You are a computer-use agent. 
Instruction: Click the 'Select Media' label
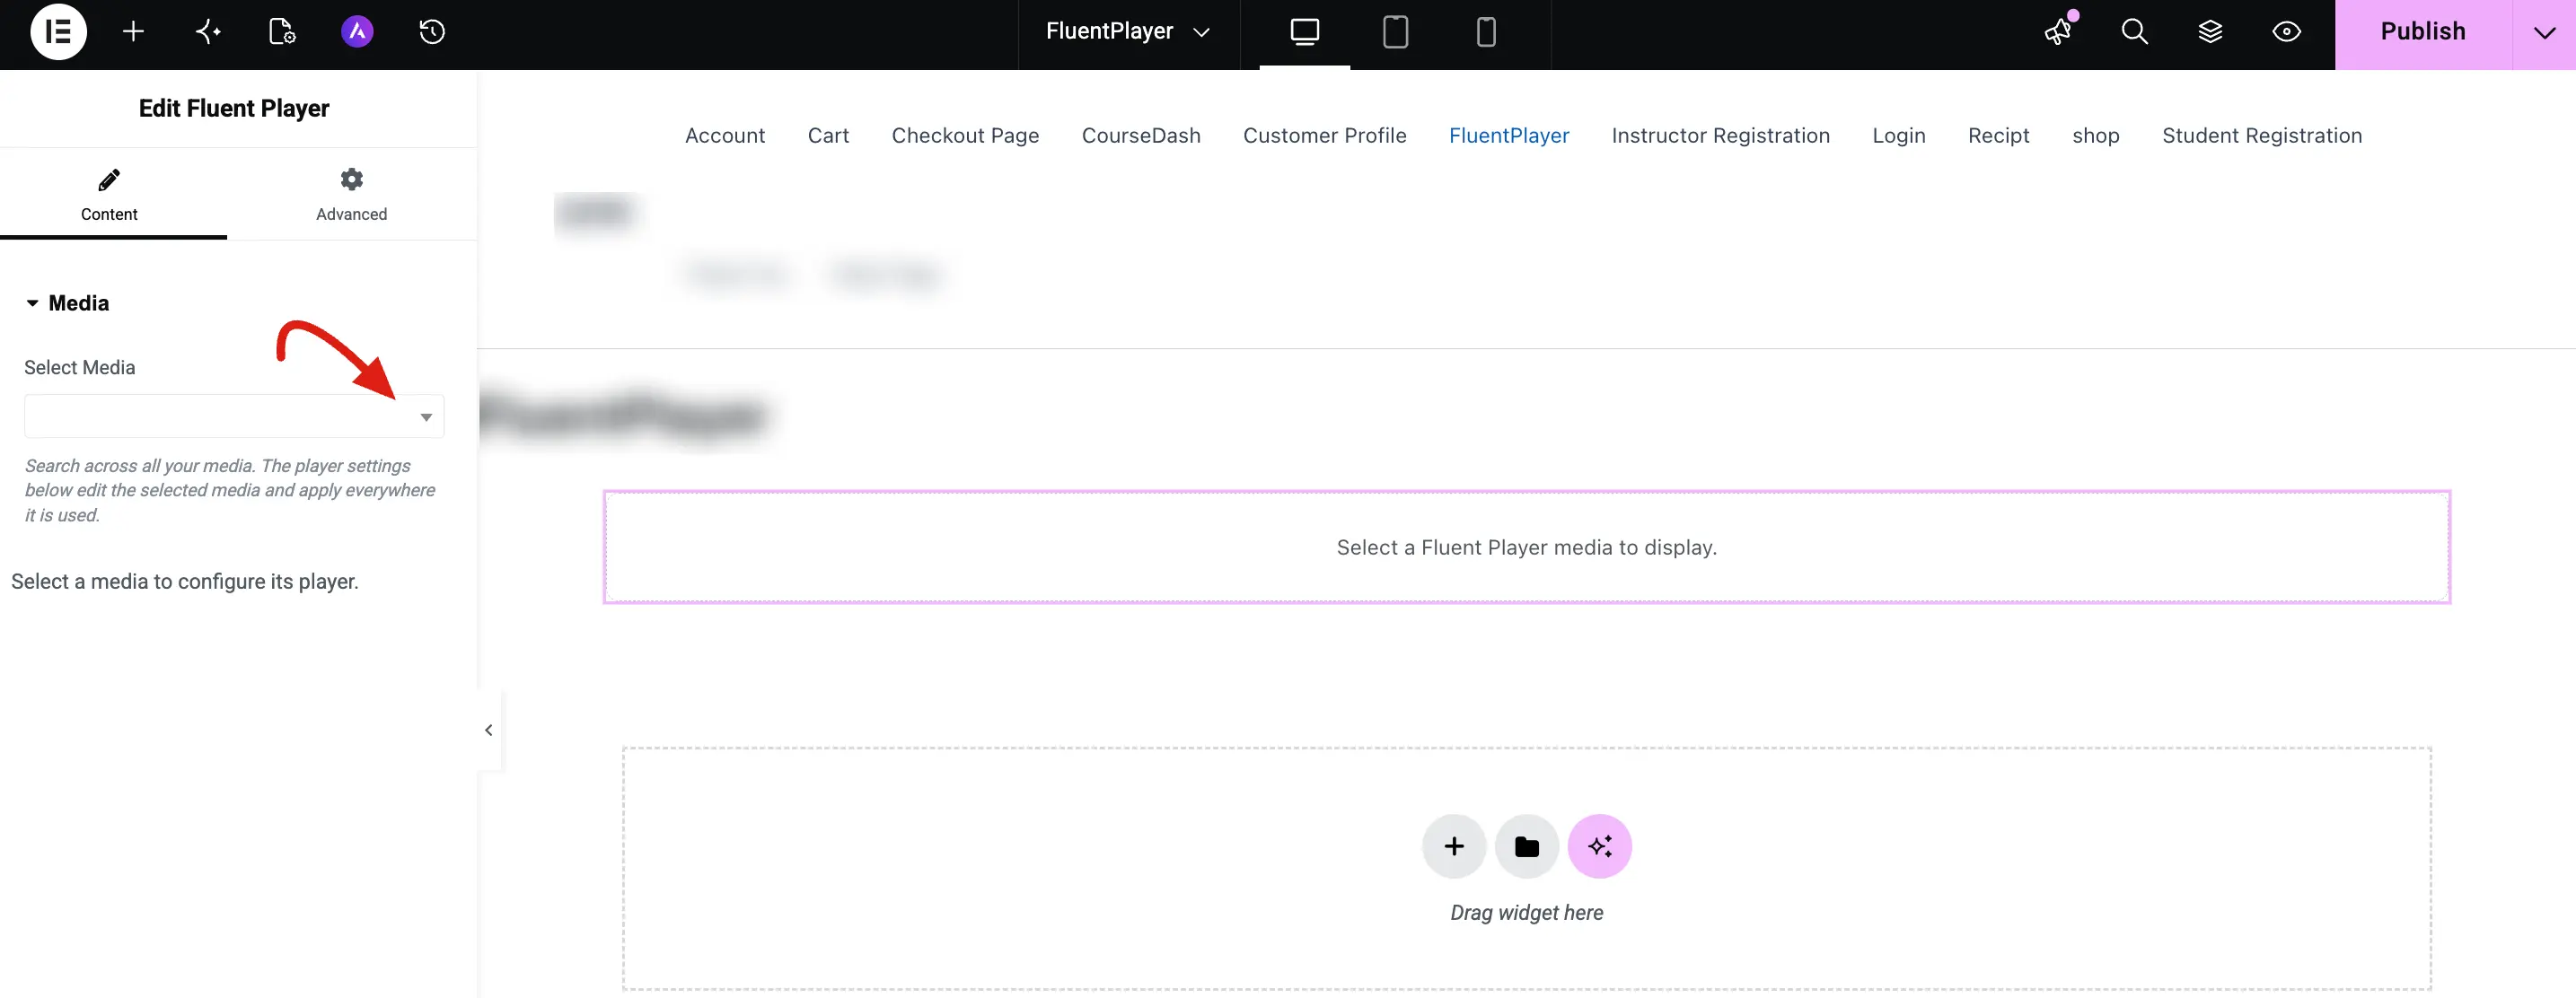pos(80,367)
